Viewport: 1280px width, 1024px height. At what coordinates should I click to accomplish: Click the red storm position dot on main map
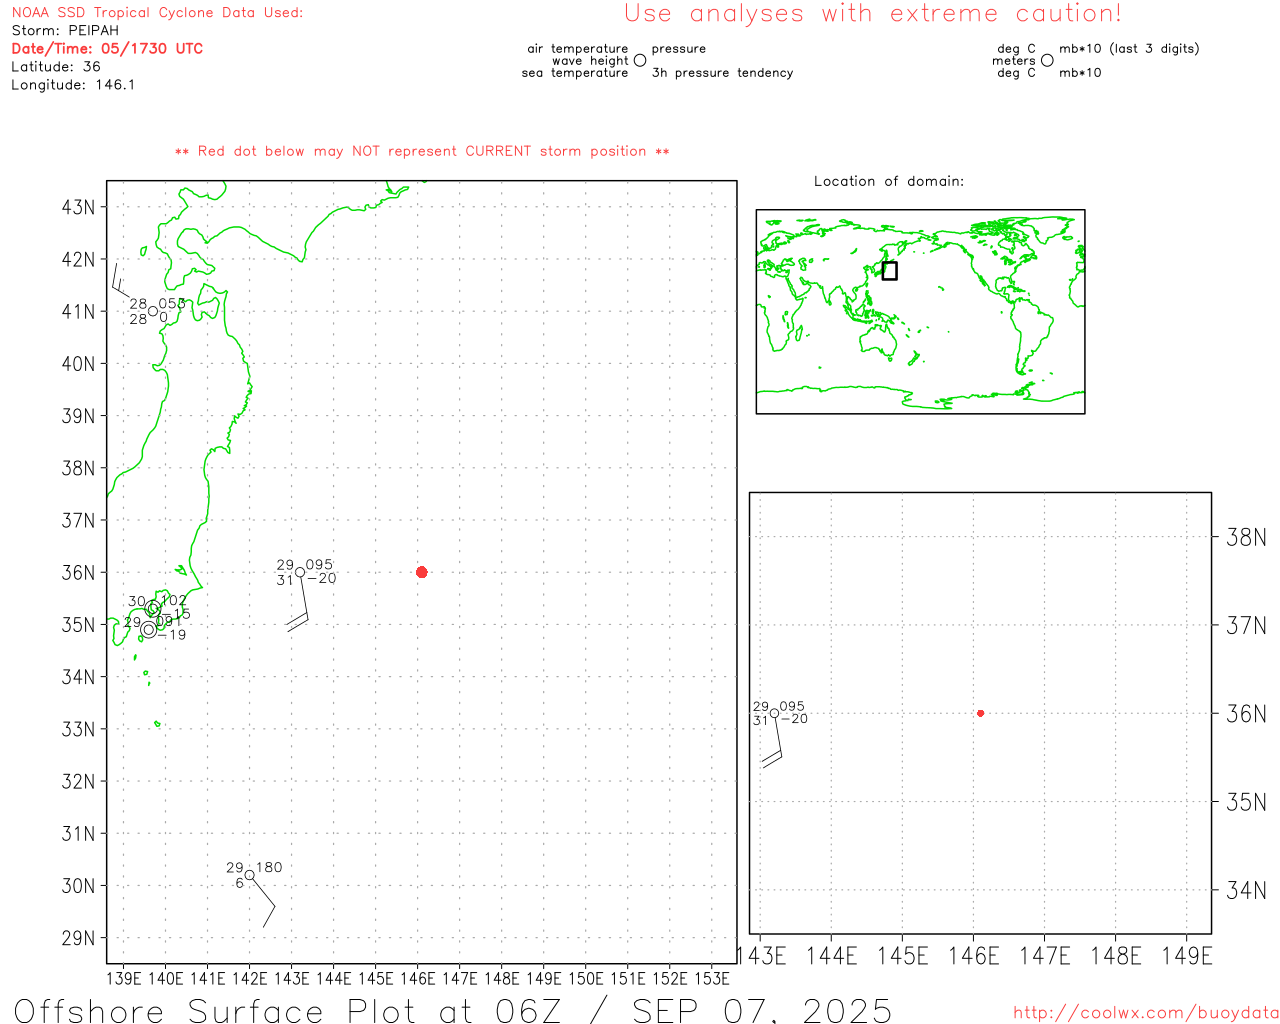tap(421, 572)
